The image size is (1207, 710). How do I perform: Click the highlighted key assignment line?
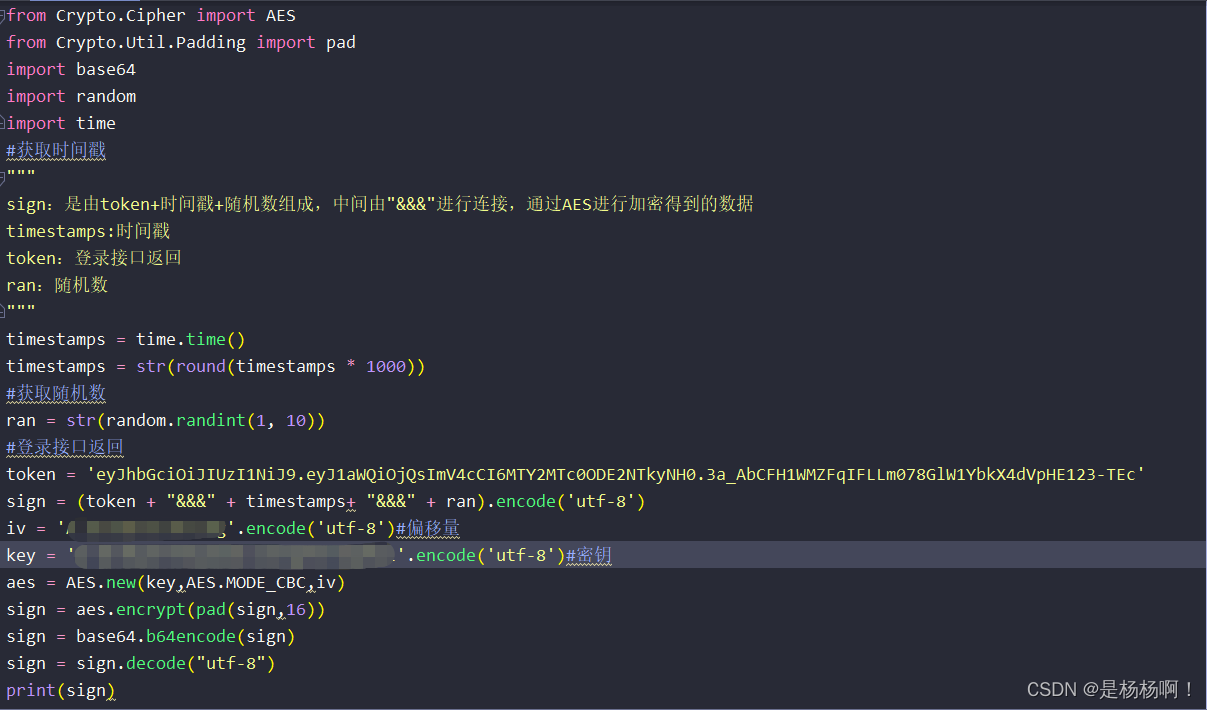coord(300,555)
